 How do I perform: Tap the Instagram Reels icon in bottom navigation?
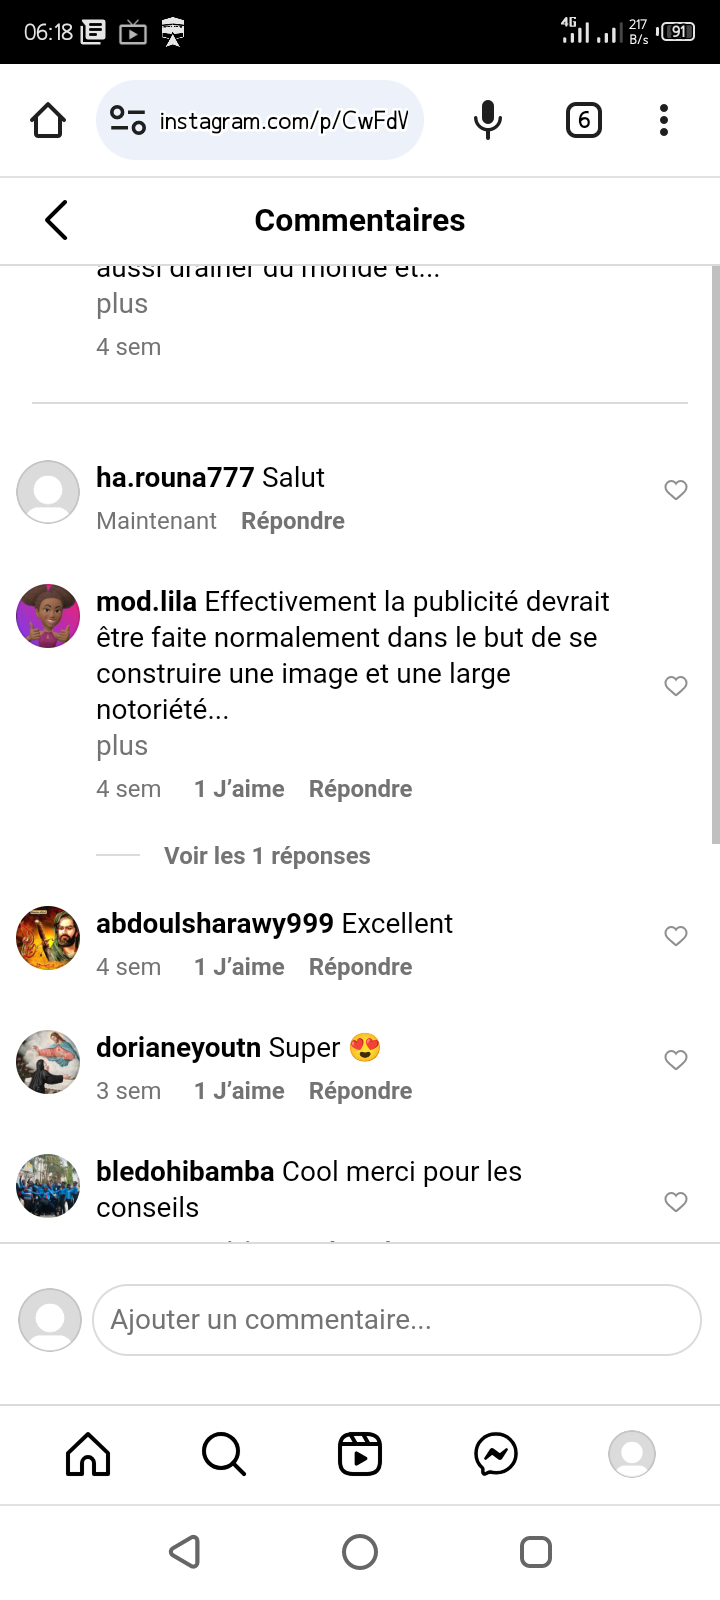pos(360,1454)
